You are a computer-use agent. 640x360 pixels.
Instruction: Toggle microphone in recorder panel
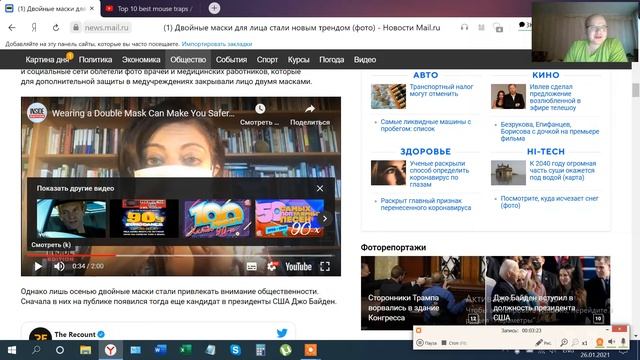[x=623, y=342]
